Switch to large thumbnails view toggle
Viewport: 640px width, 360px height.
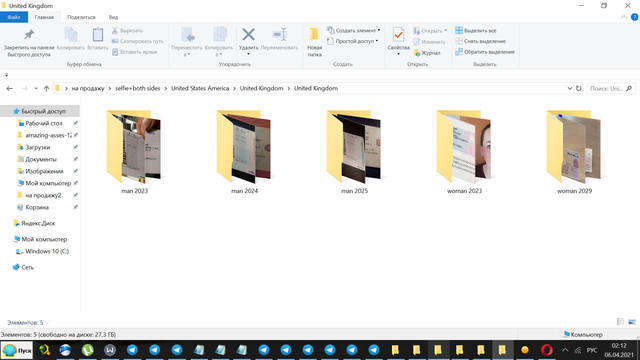[x=632, y=322]
